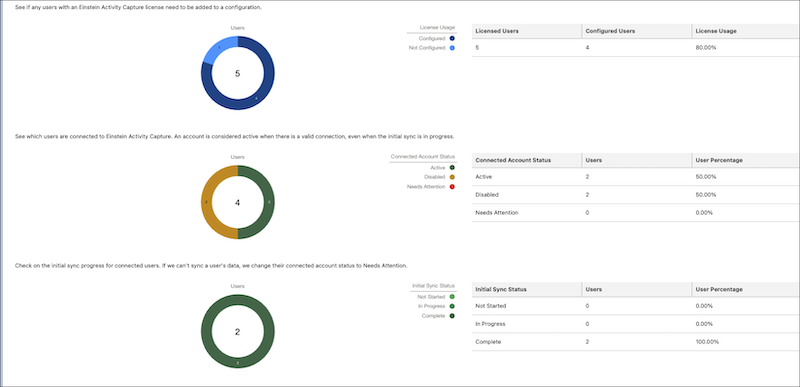Image resolution: width=800 pixels, height=387 pixels.
Task: Select the Disabled legend label
Action: [x=435, y=177]
